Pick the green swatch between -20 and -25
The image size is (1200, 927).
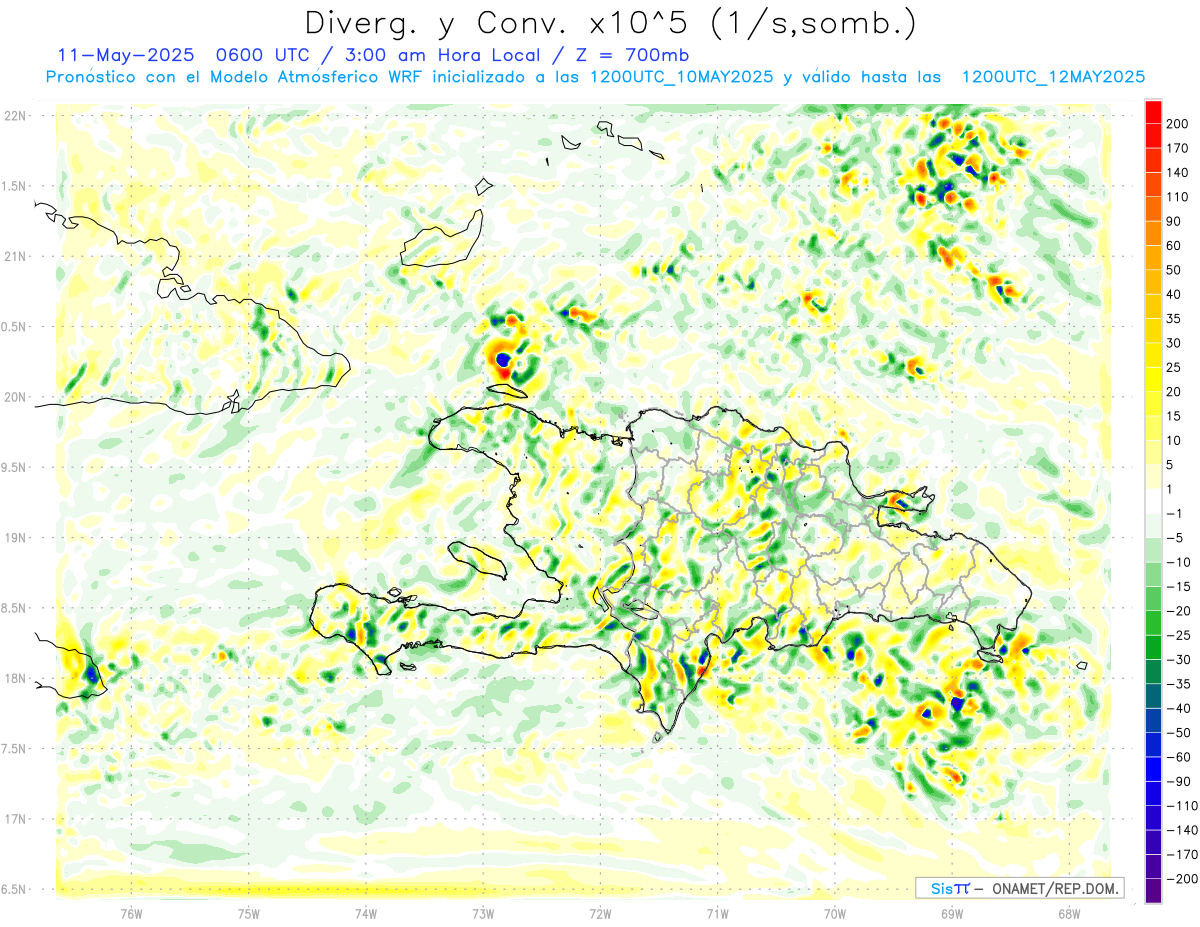pyautogui.click(x=1153, y=623)
